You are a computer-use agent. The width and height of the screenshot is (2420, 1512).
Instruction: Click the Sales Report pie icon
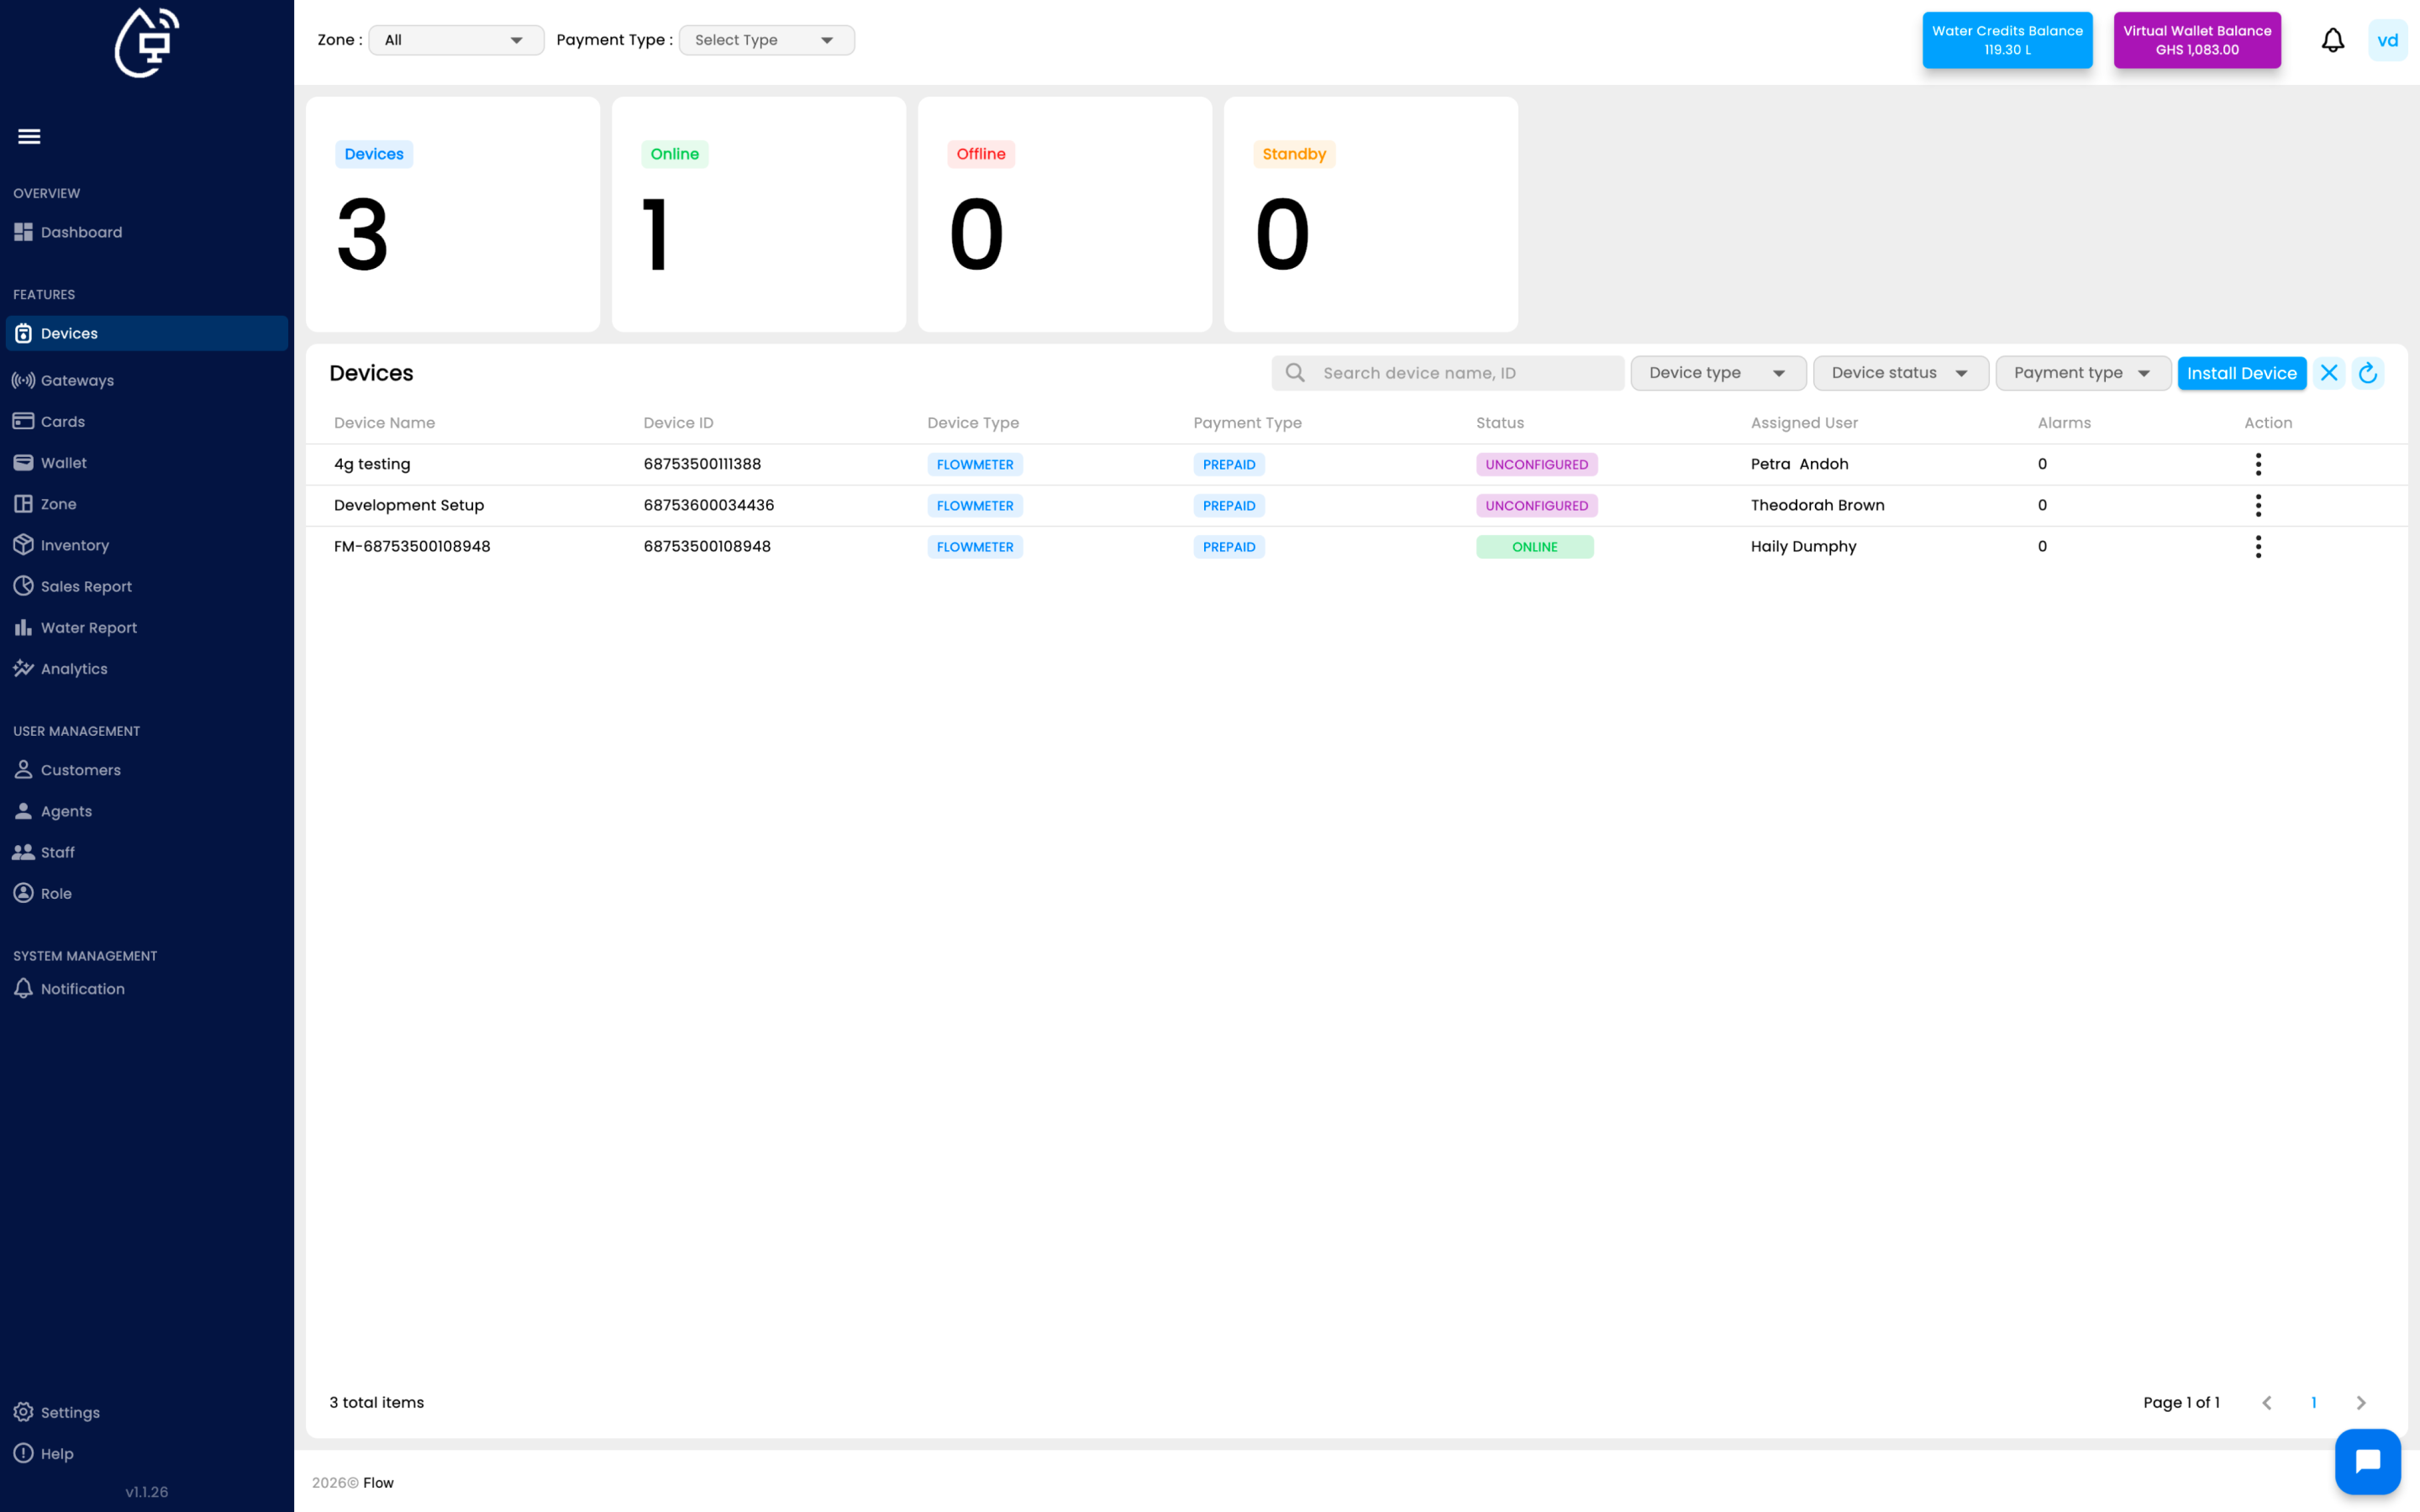pyautogui.click(x=23, y=586)
